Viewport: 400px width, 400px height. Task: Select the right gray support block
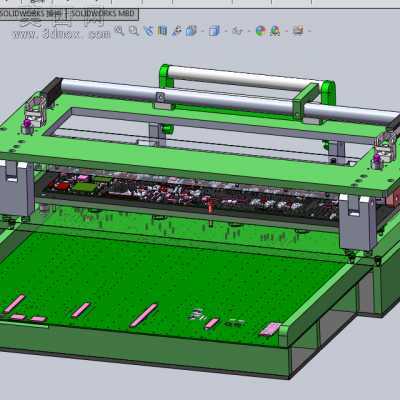[357, 223]
